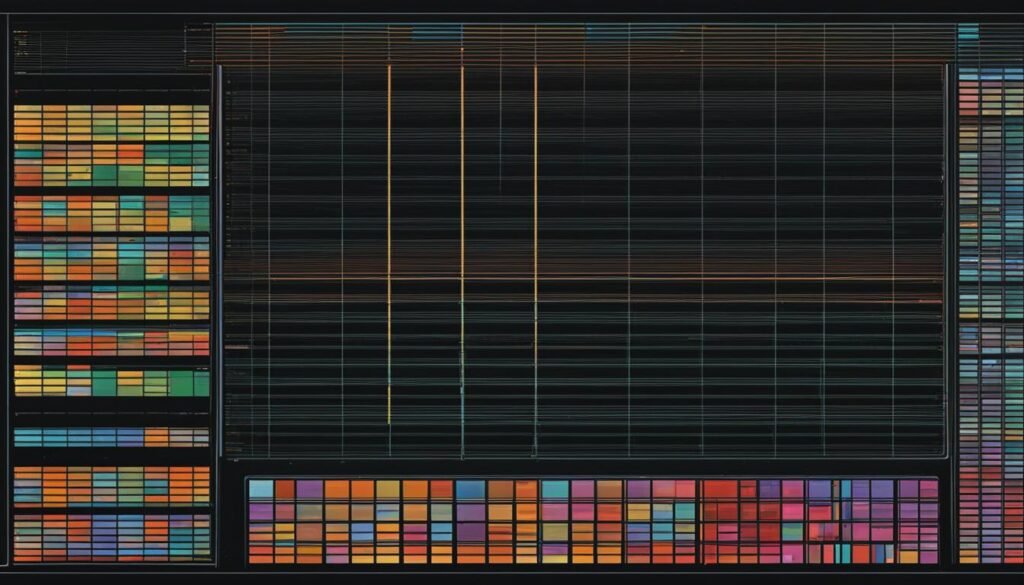This screenshot has width=1024, height=585.
Task: Select the large green cell in left panel's second group
Action: [104, 174]
